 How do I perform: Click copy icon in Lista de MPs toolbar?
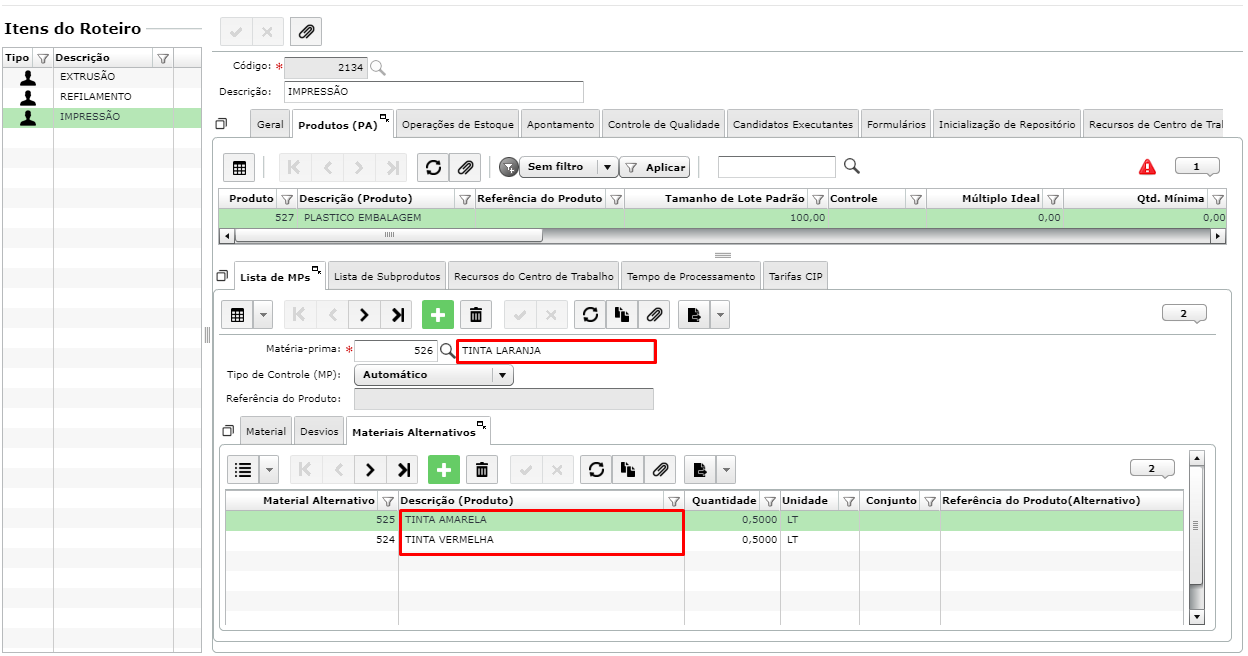click(x=622, y=315)
